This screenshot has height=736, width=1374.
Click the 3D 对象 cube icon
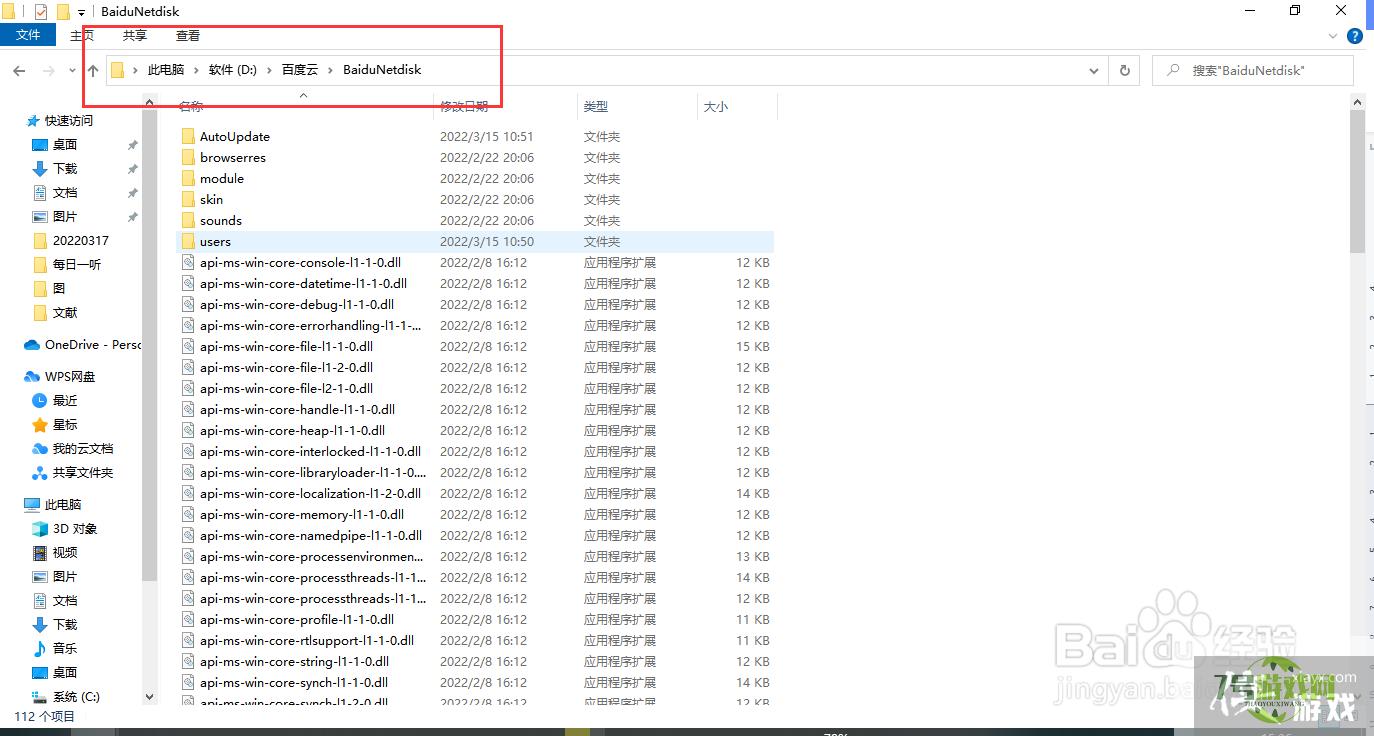(x=40, y=529)
